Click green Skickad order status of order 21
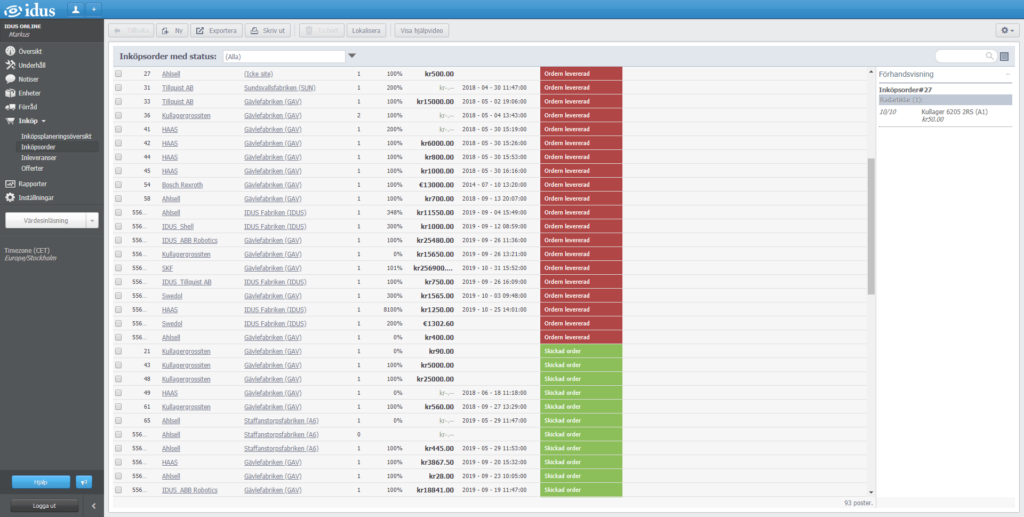This screenshot has width=1024, height=517. (x=581, y=351)
